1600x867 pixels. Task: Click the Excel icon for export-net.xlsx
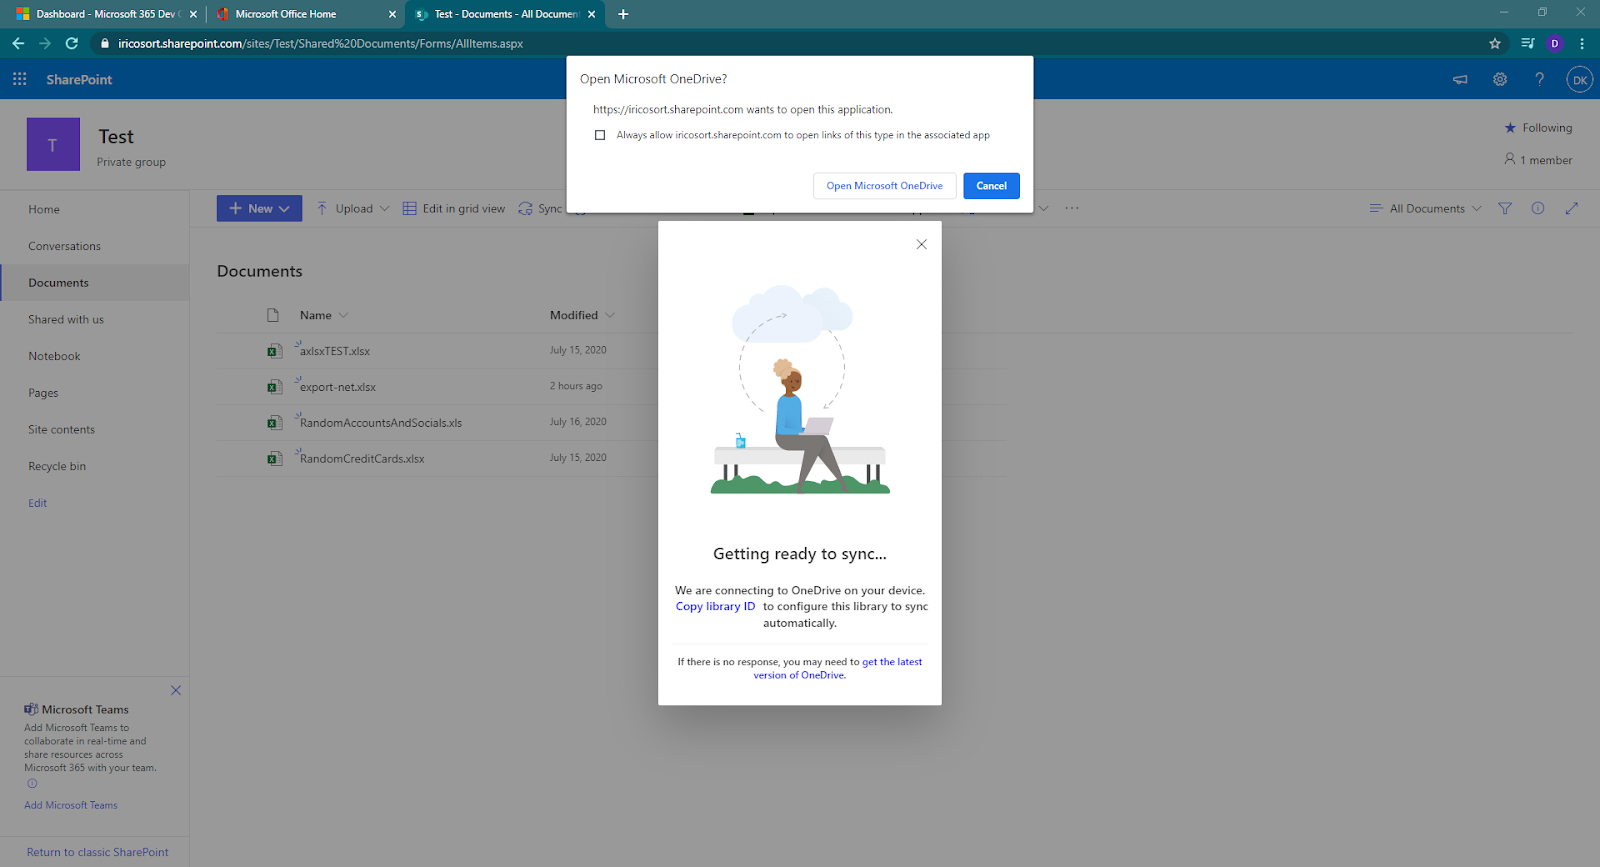tap(274, 387)
